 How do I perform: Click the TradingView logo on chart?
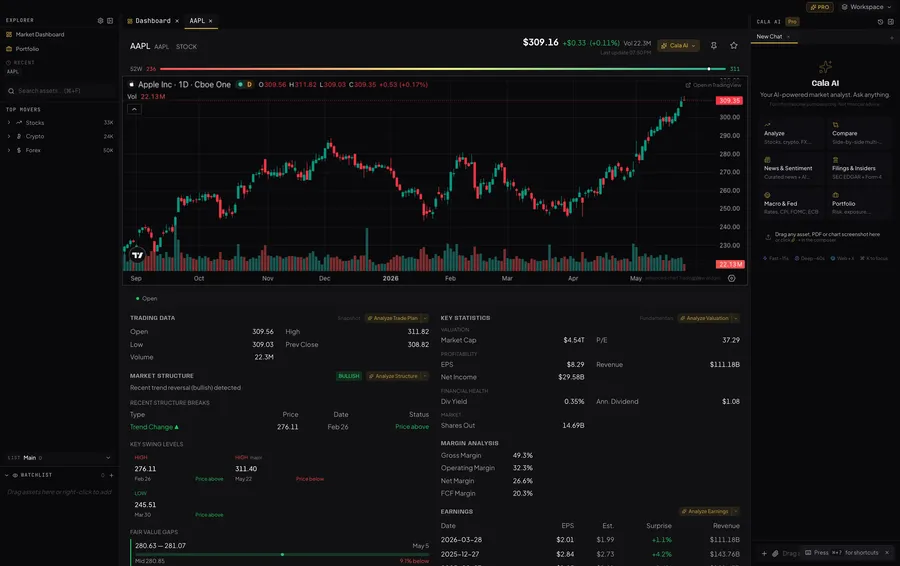(x=137, y=255)
